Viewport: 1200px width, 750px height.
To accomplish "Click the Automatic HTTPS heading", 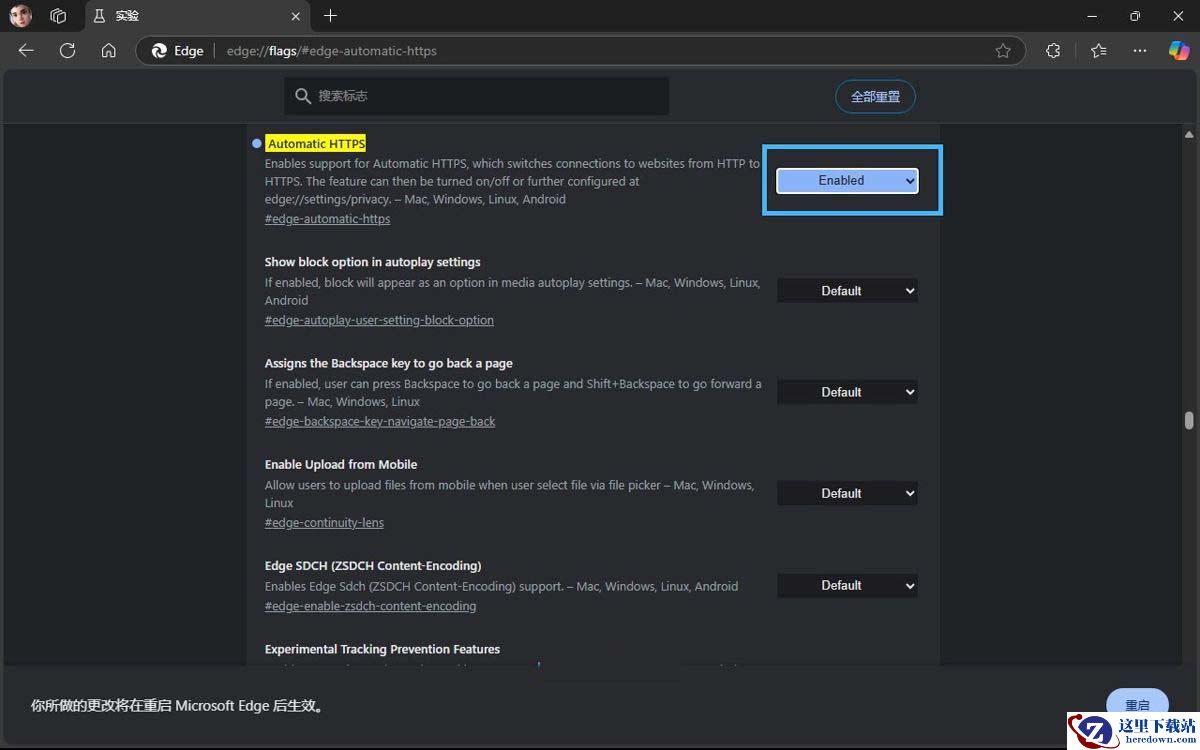I will pyautogui.click(x=316, y=143).
